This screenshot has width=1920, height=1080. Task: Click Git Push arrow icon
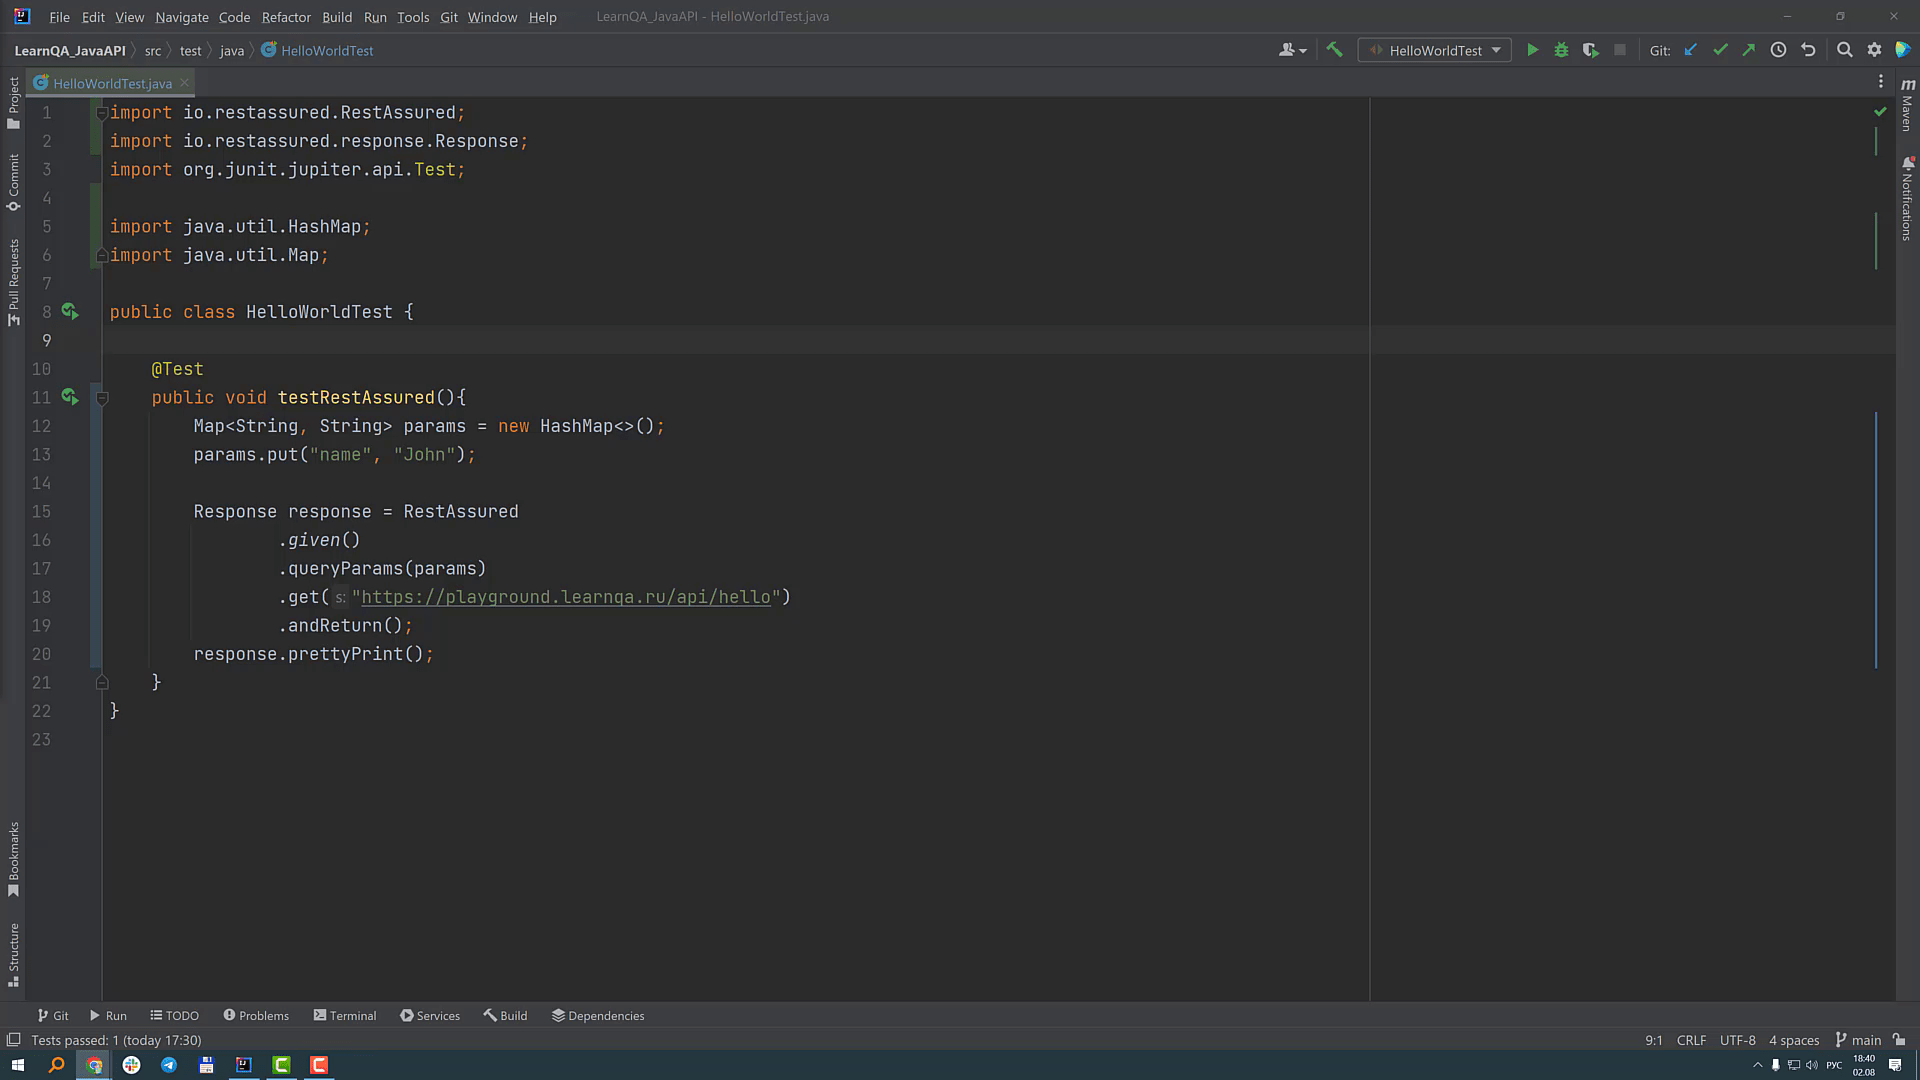(1748, 50)
